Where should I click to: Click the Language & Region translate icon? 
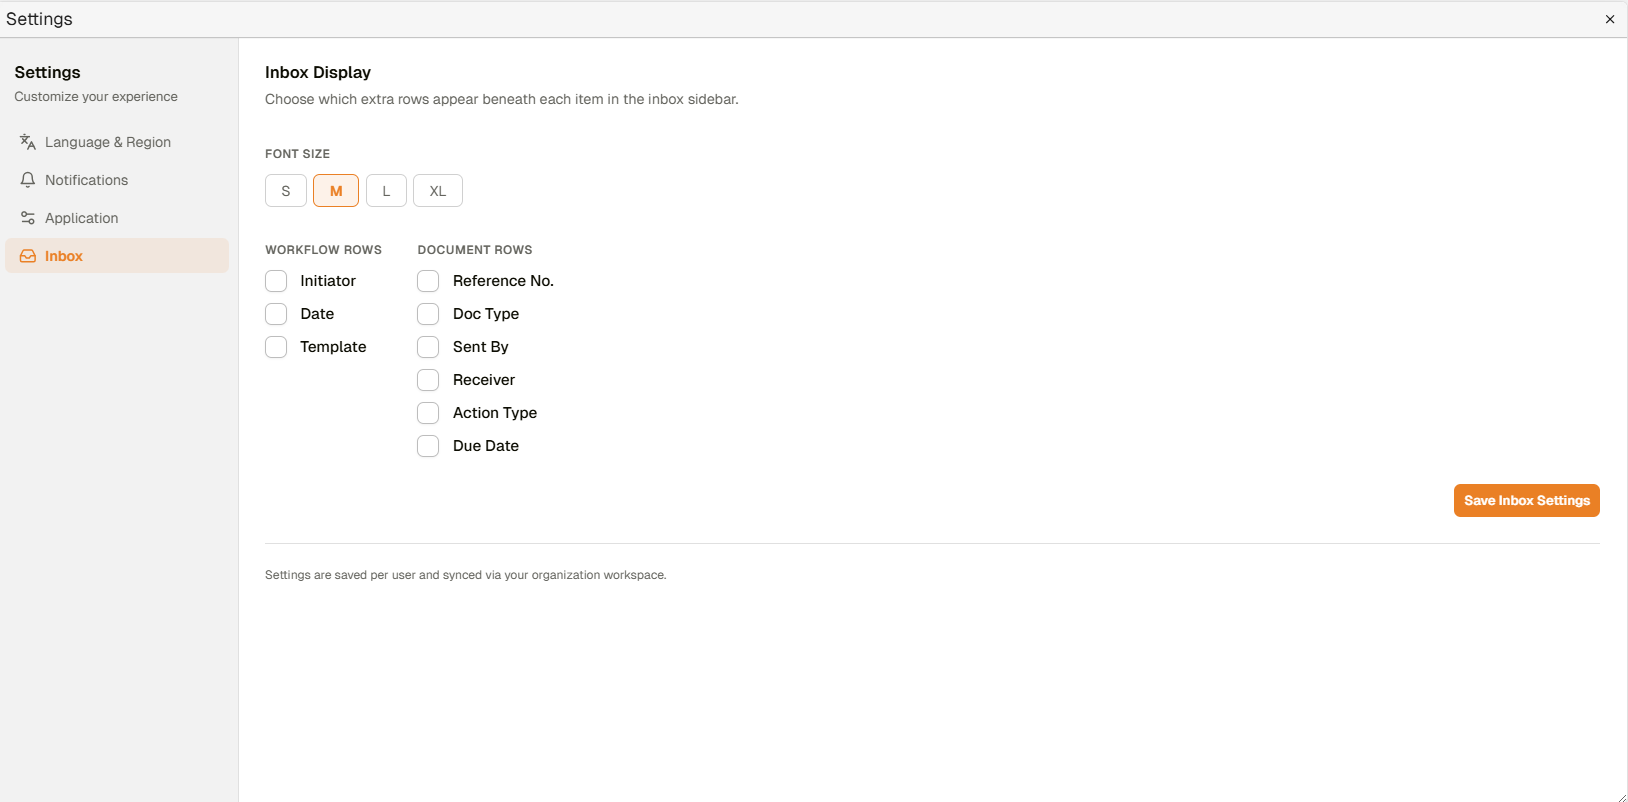click(x=28, y=142)
